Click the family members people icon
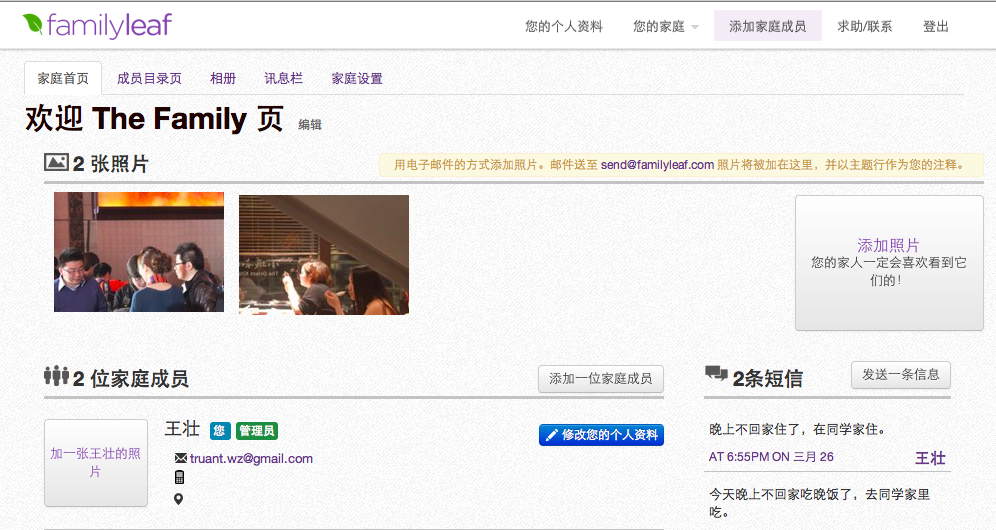 click(56, 376)
